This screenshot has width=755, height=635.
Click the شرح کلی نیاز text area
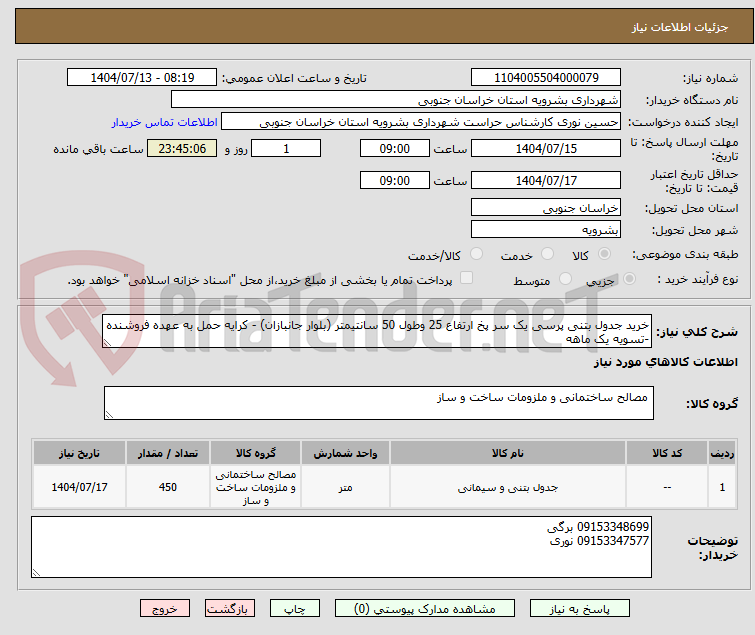coord(377,331)
